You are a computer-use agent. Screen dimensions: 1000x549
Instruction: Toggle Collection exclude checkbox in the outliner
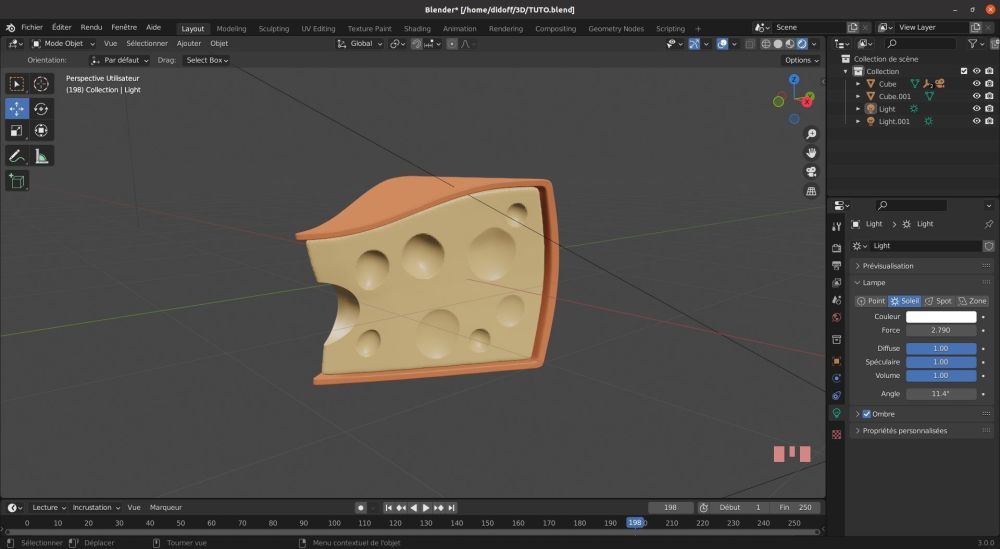(x=964, y=71)
